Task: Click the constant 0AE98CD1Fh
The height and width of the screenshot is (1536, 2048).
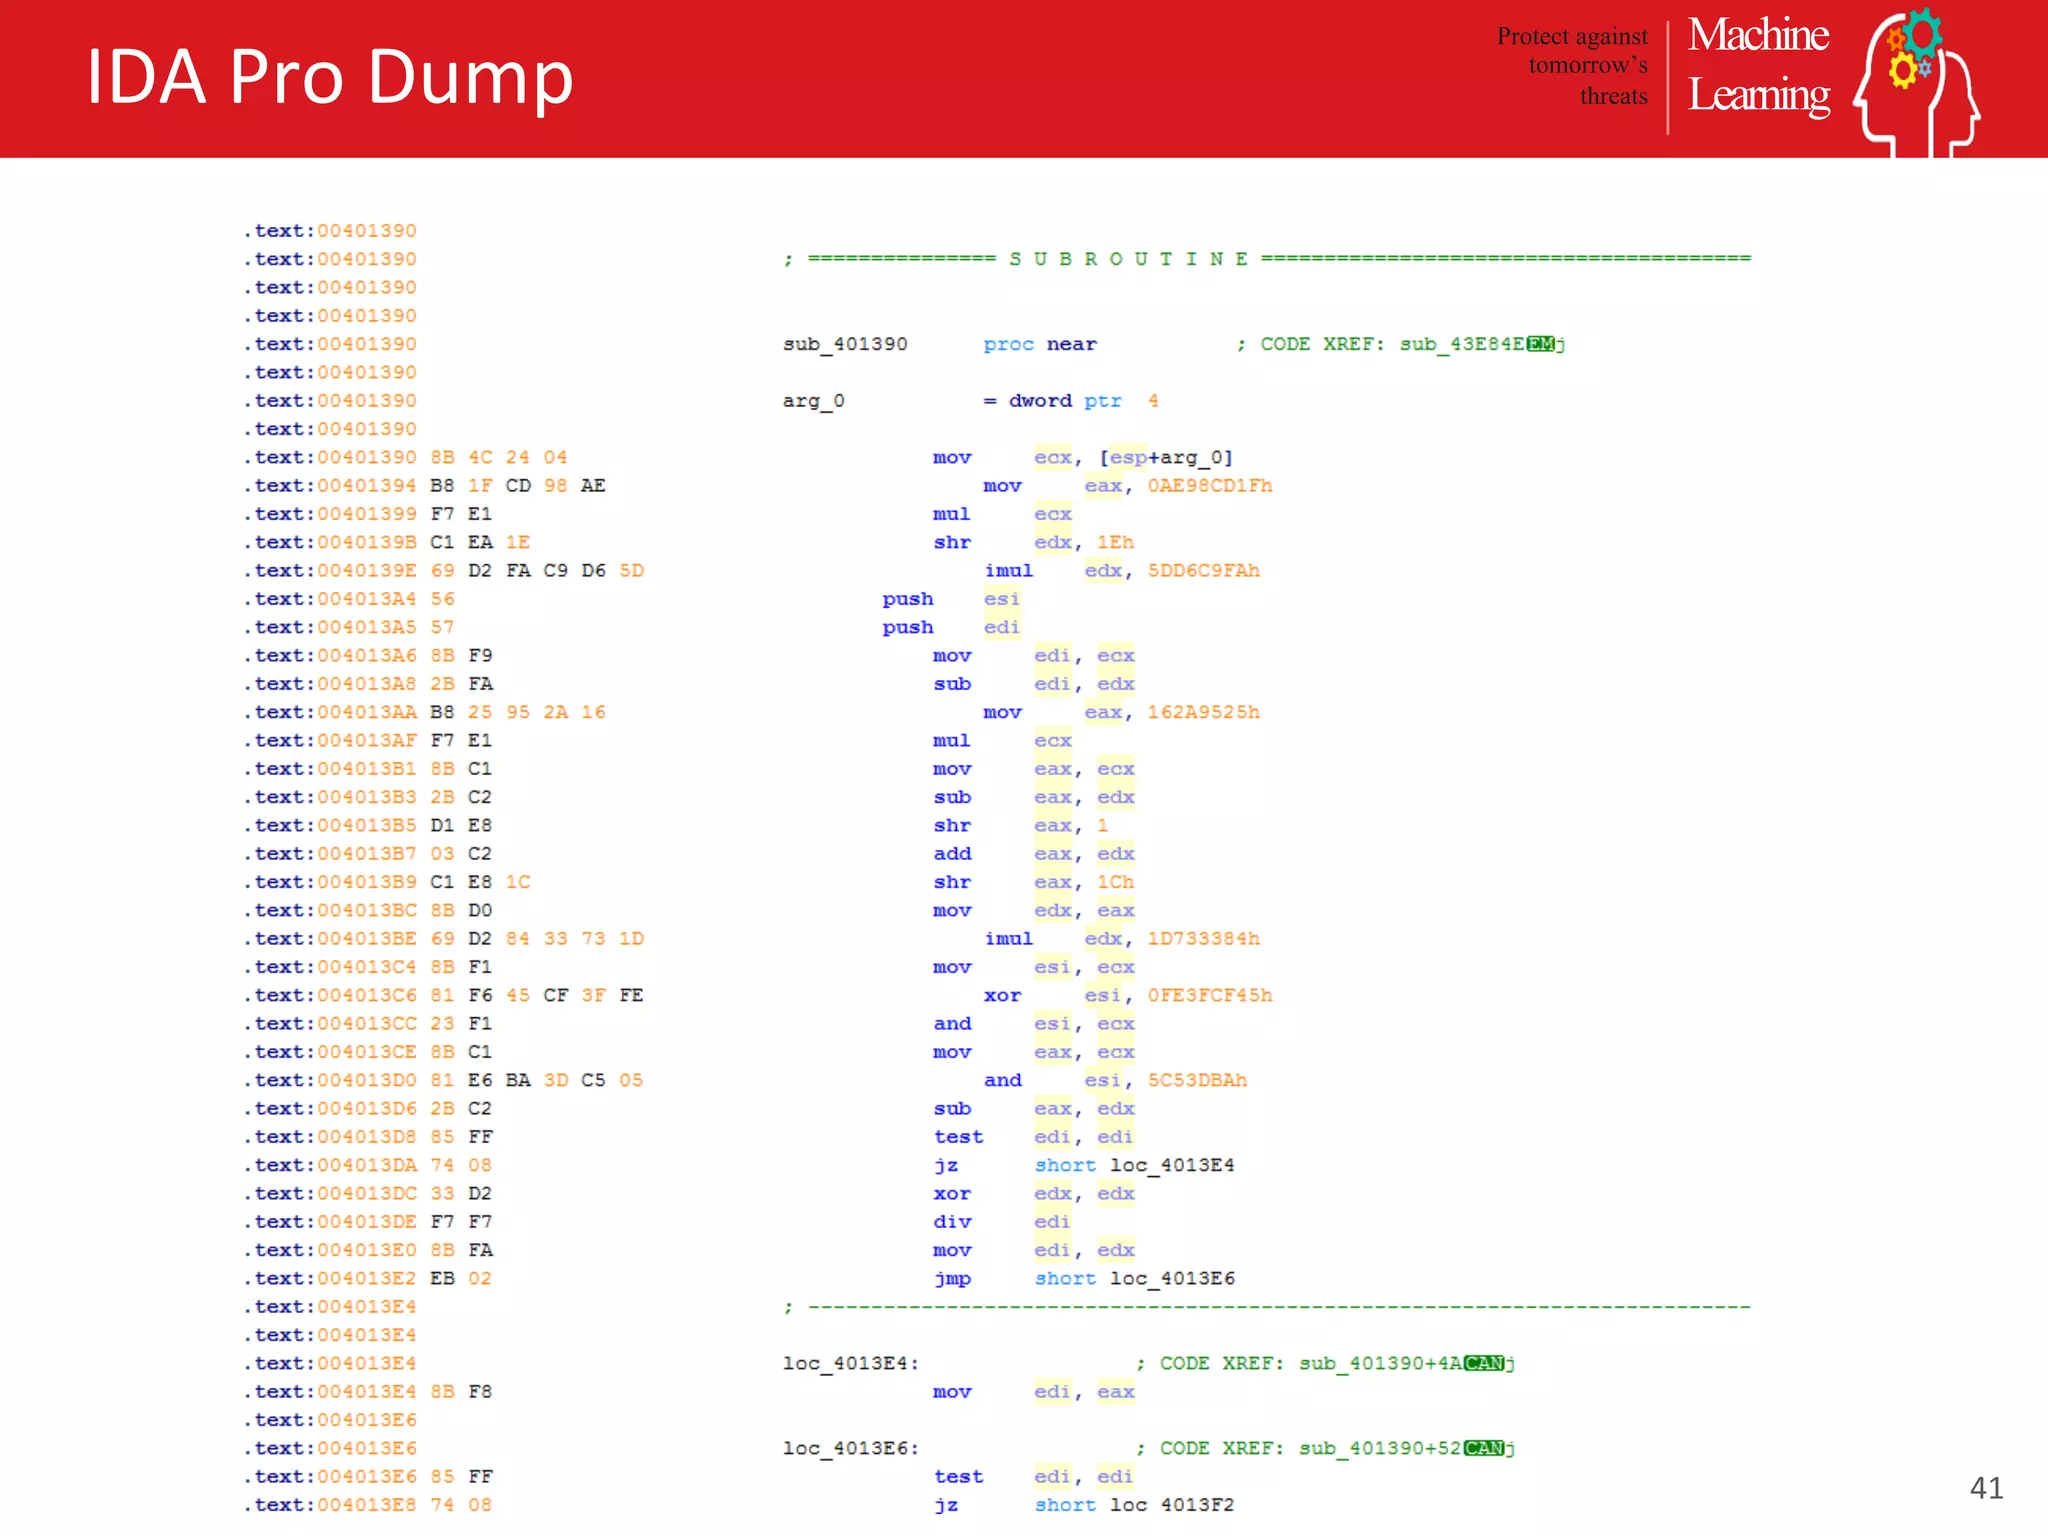Action: pos(1209,486)
